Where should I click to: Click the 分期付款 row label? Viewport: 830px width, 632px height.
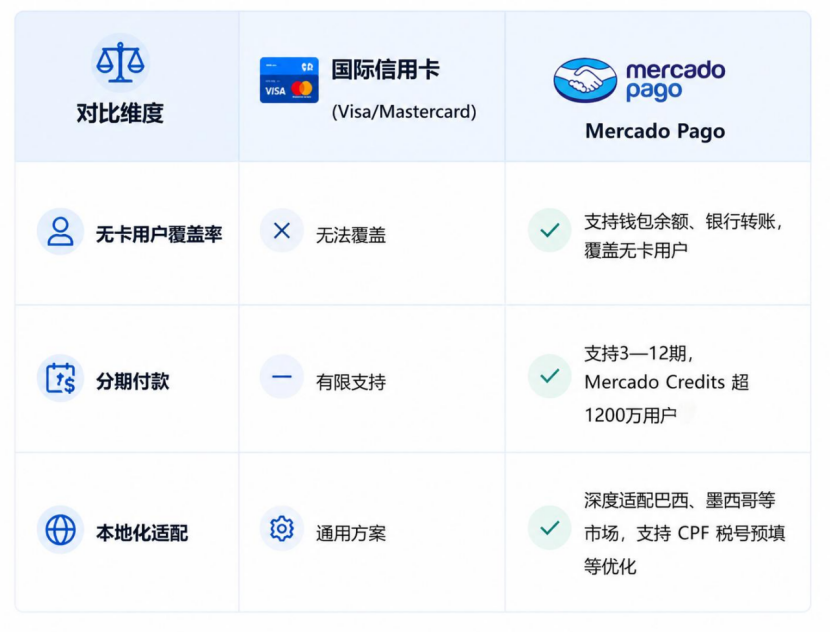click(x=132, y=381)
